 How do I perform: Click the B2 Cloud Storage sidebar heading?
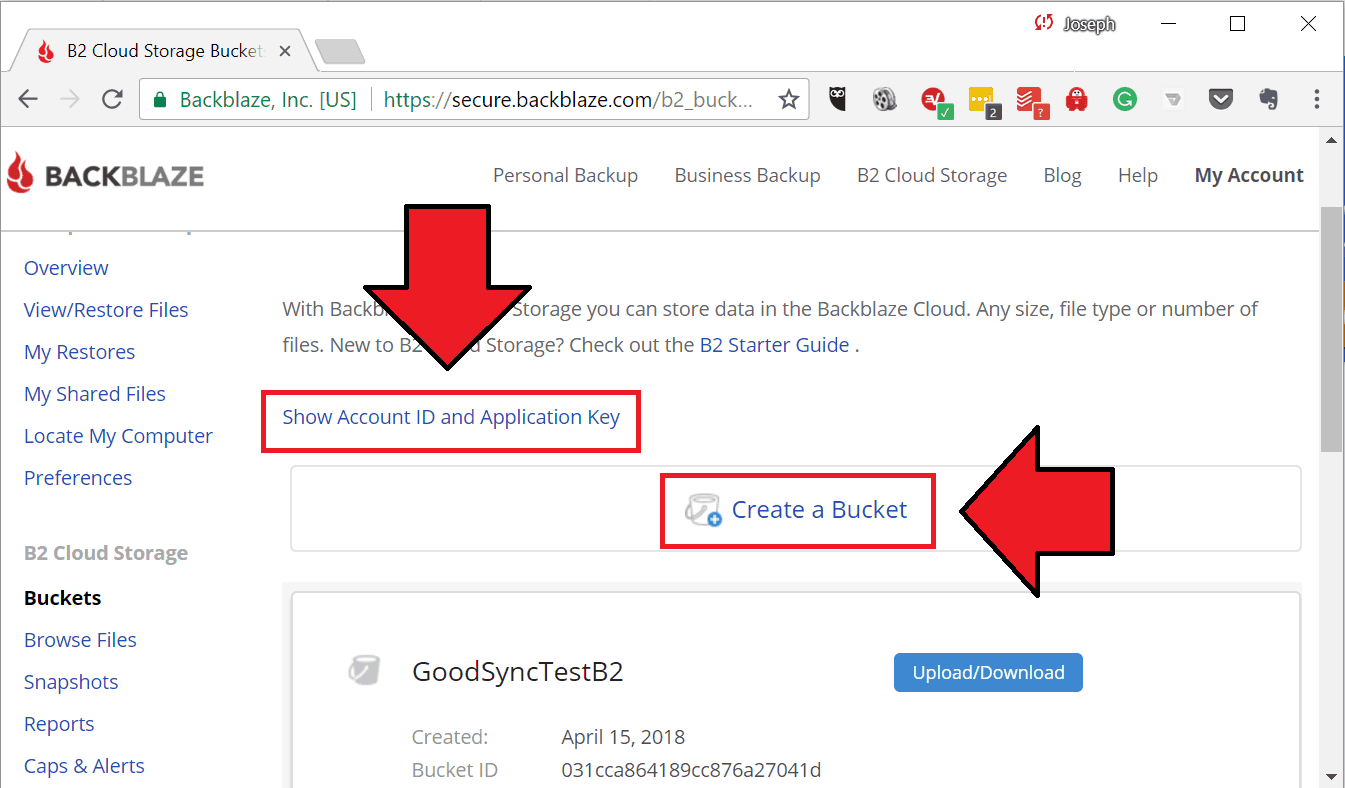(106, 553)
